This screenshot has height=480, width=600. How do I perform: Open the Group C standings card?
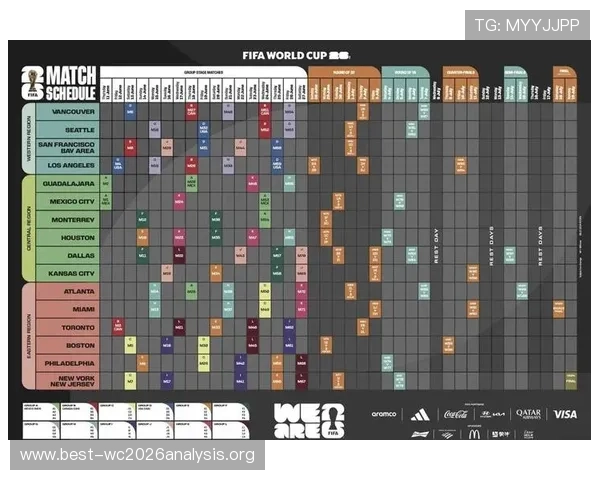coord(117,412)
